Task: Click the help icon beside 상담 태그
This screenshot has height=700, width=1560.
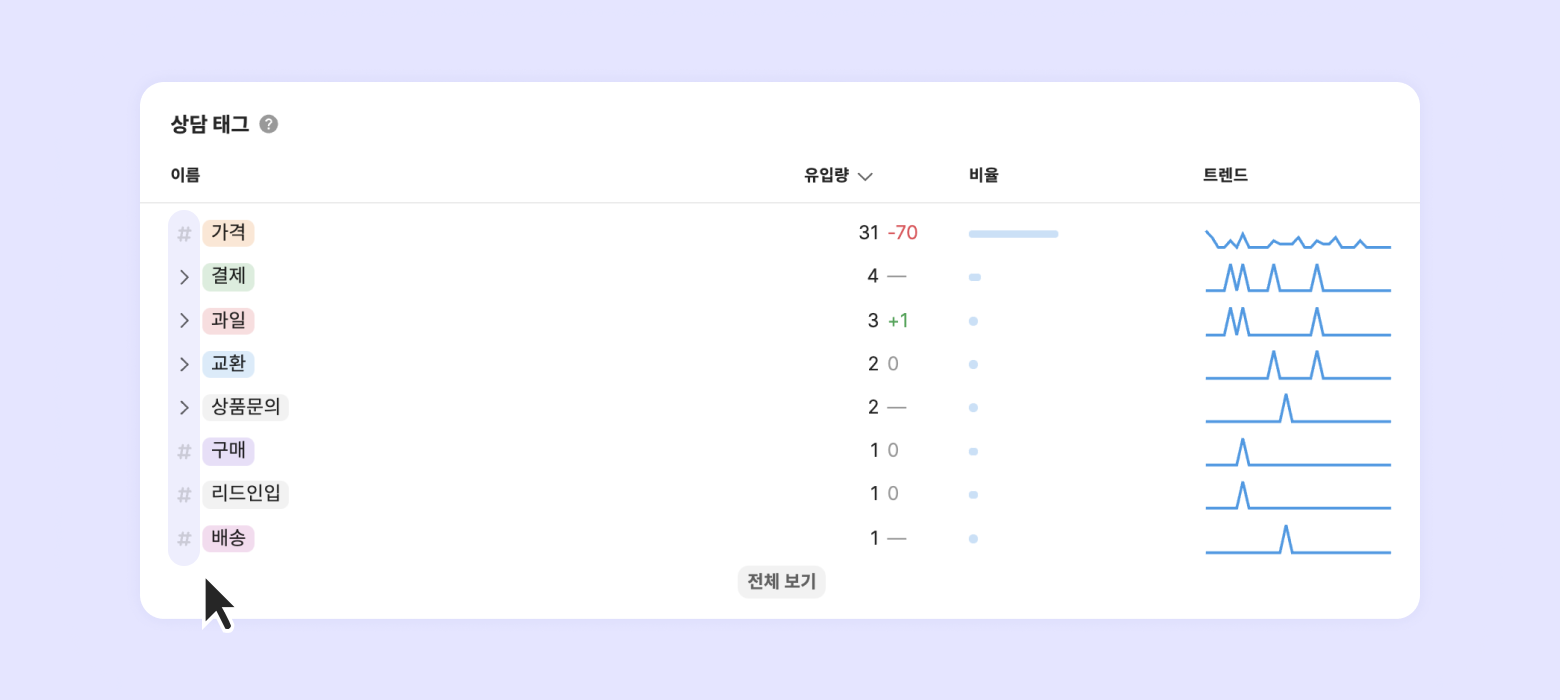Action: click(268, 125)
